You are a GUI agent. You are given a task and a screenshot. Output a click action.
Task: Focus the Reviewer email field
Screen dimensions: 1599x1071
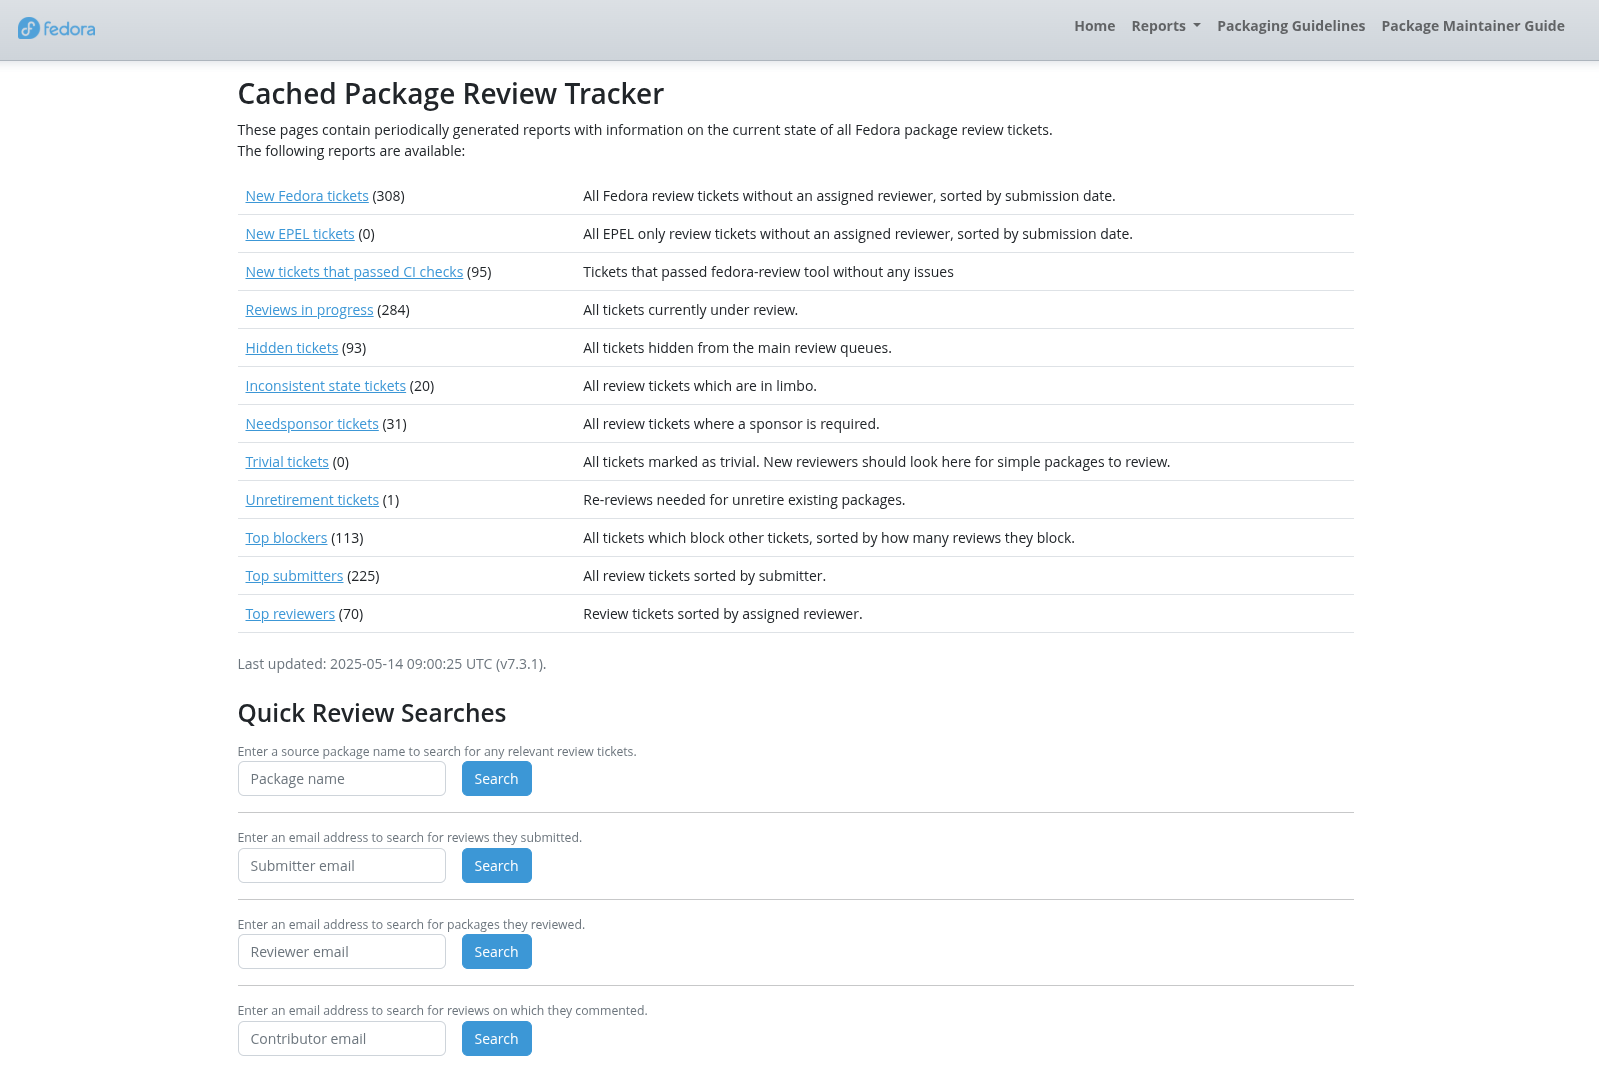click(342, 952)
